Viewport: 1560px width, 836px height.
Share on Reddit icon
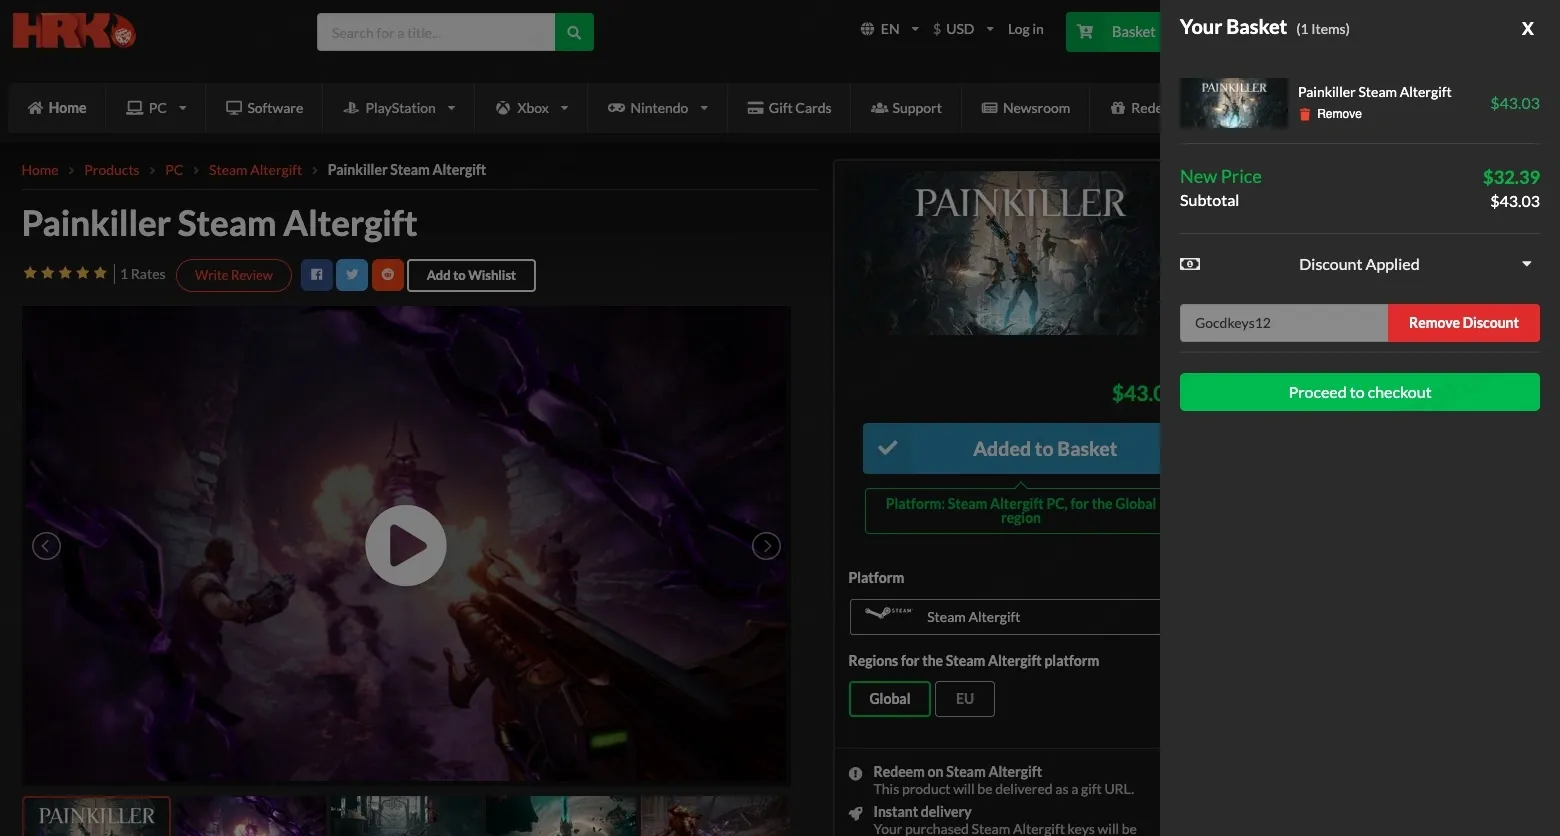(x=388, y=275)
